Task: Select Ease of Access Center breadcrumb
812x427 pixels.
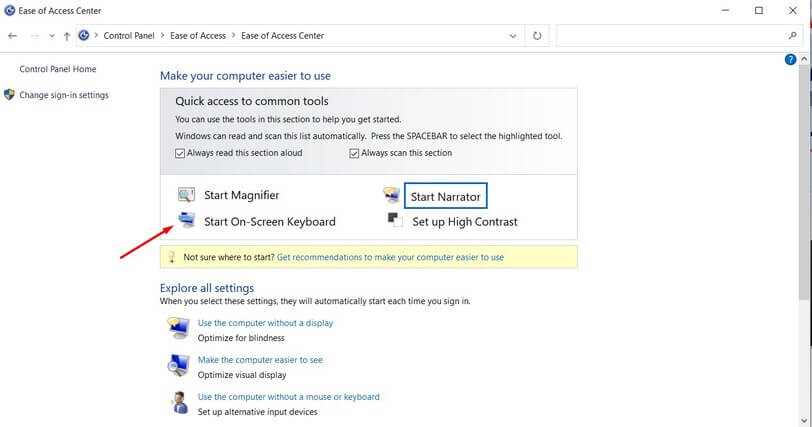Action: point(282,36)
